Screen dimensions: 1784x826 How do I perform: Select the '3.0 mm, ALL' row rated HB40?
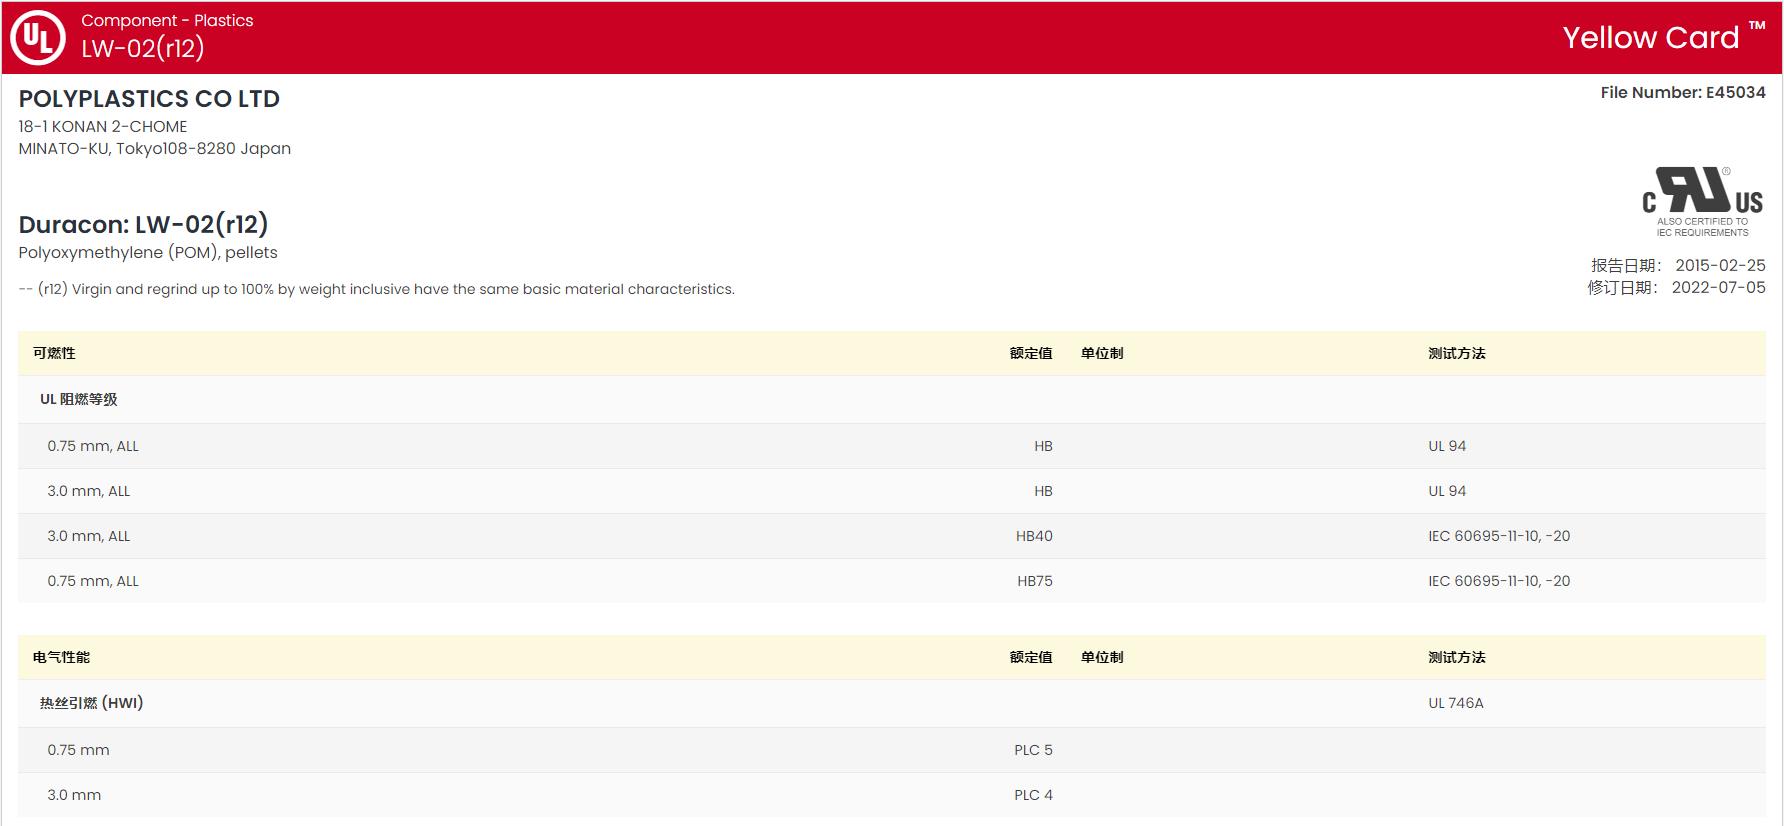click(892, 536)
